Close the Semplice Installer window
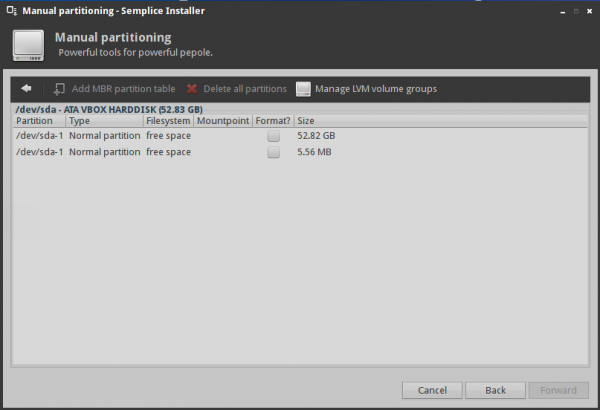 coord(589,11)
